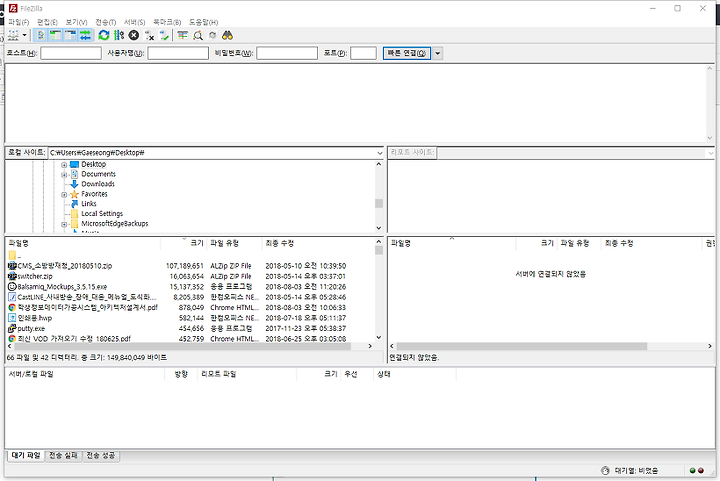
Task: Sort local files by 크기 column
Action: [x=184, y=243]
